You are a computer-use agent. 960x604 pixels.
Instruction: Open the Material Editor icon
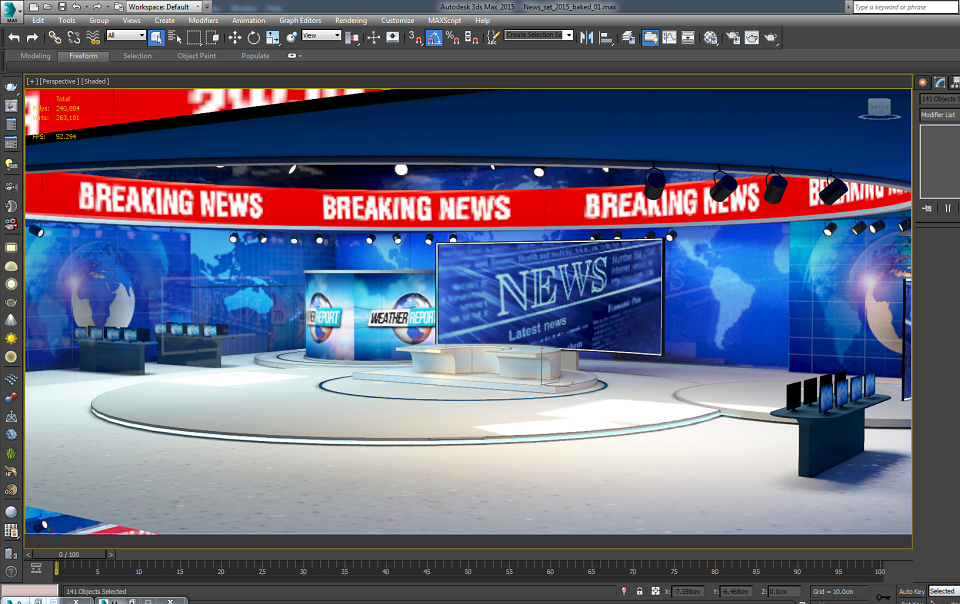(710, 38)
